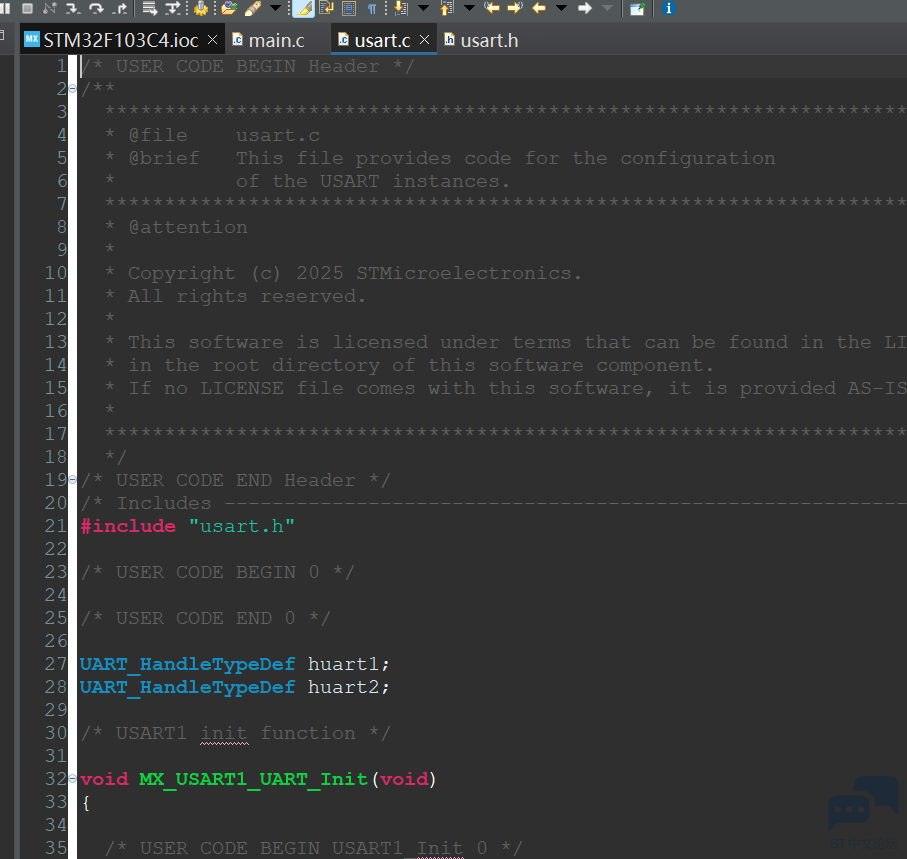
Task: Click the Open Element folder icon
Action: pos(229,8)
